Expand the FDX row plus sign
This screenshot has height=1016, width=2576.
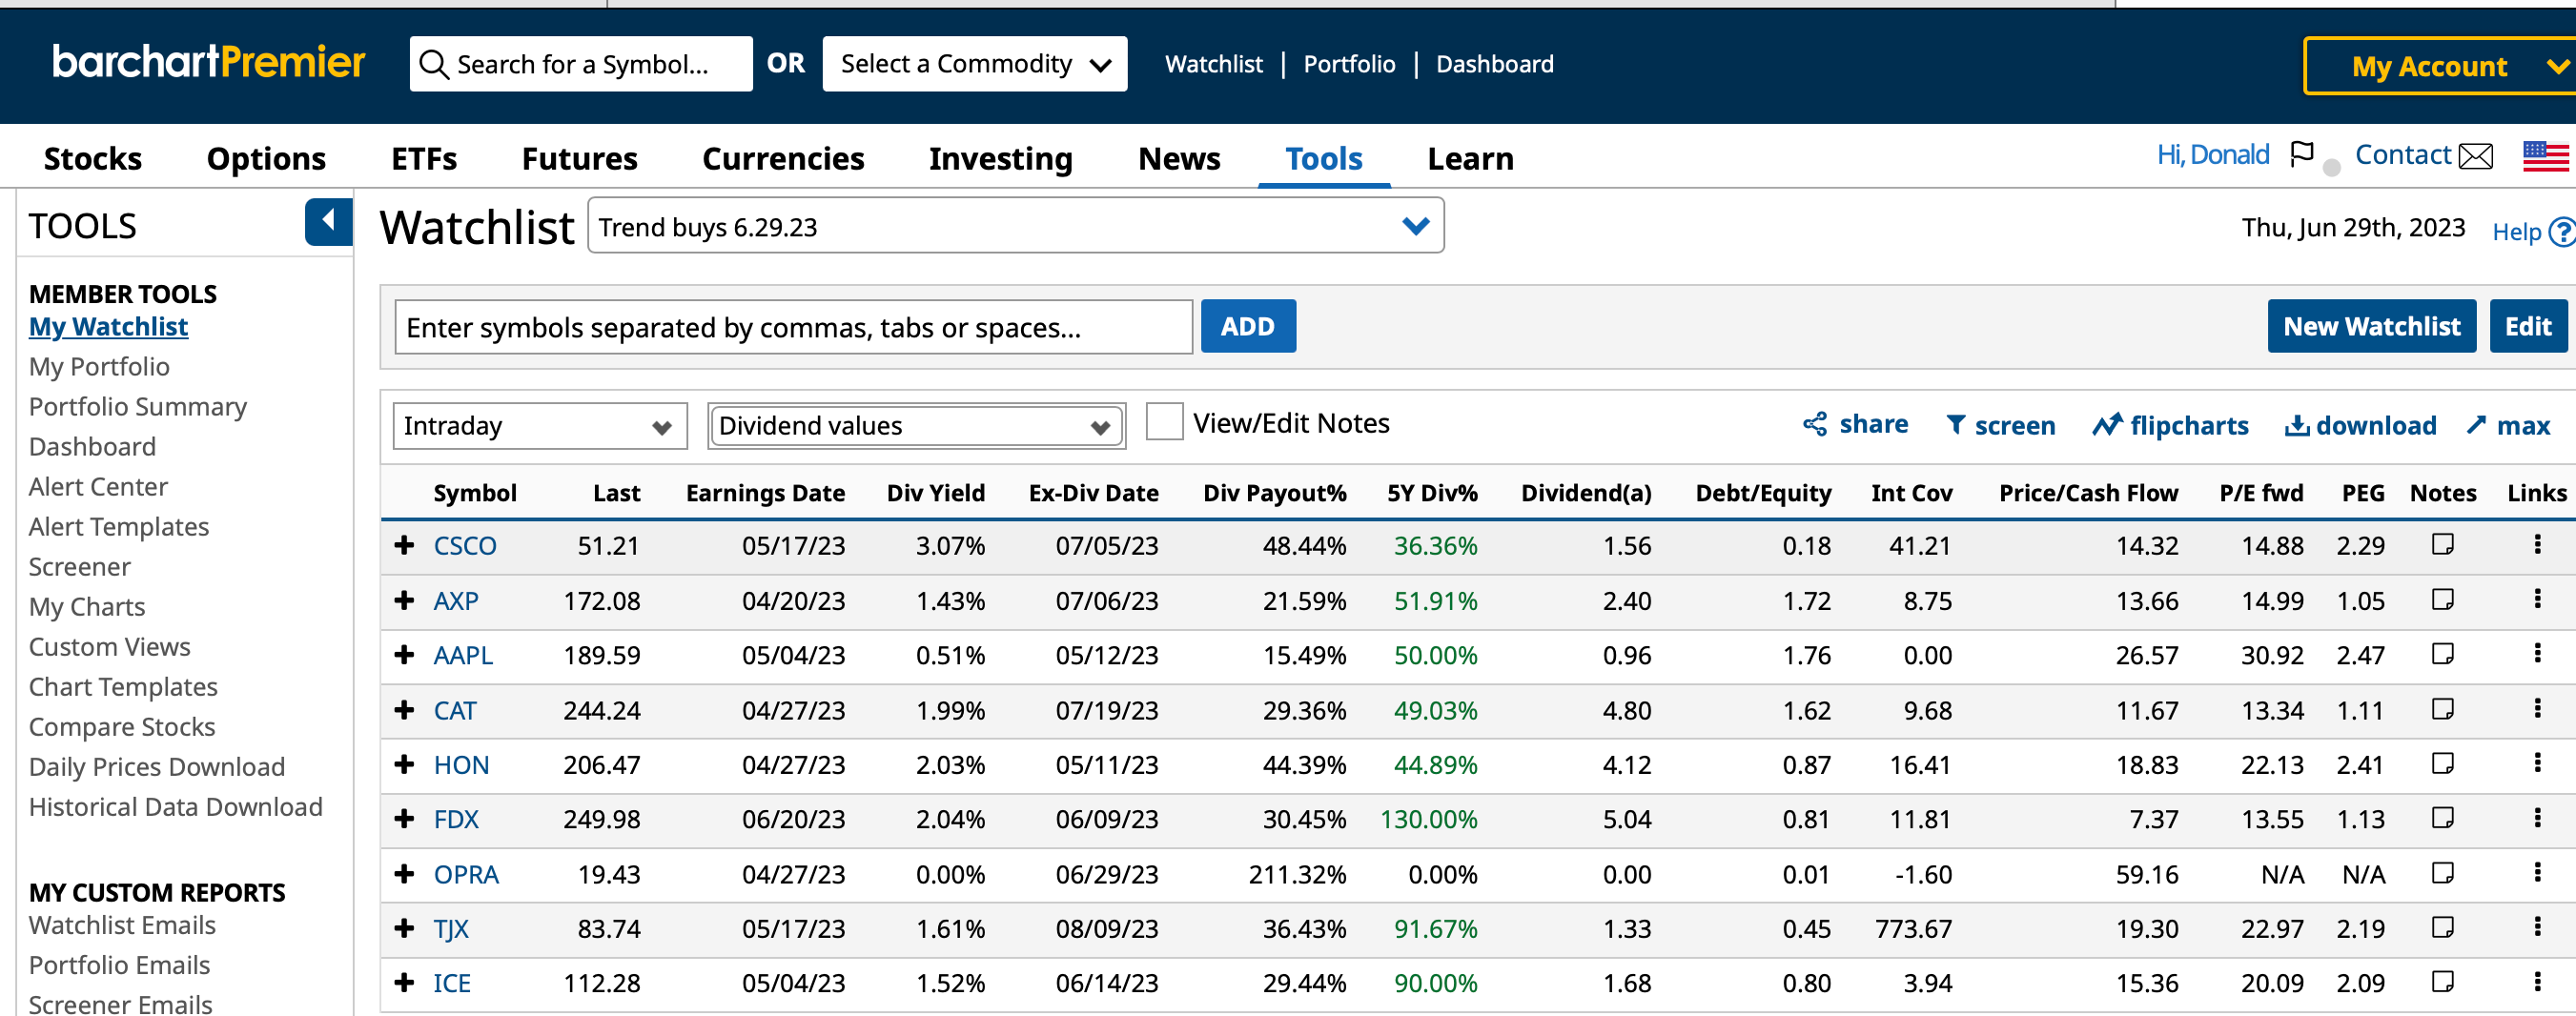[404, 819]
